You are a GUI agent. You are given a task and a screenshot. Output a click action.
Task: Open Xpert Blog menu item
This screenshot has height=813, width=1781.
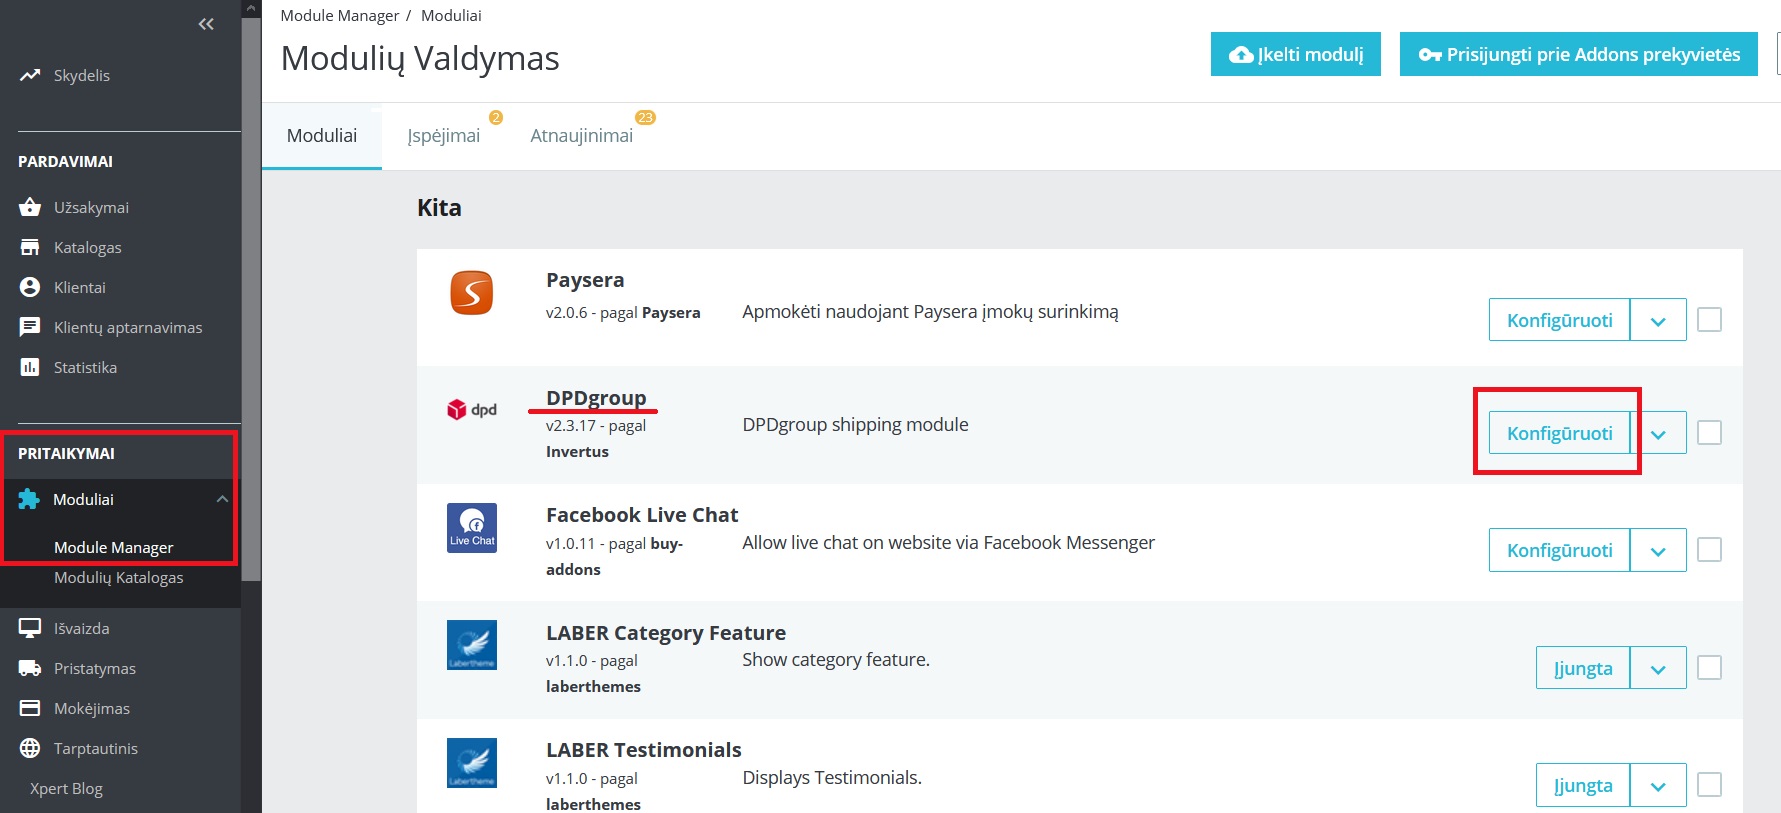click(66, 788)
